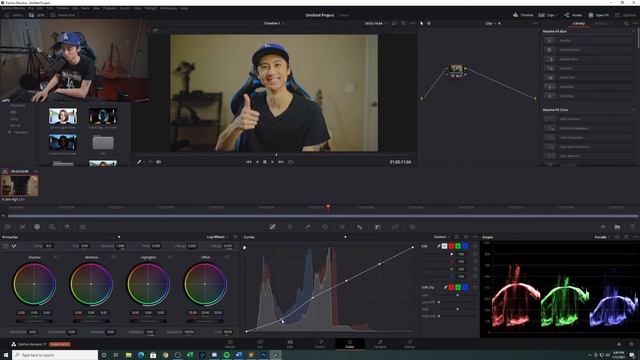Click center of the Shadow color wheel
The width and height of the screenshot is (640, 360).
pos(34,284)
